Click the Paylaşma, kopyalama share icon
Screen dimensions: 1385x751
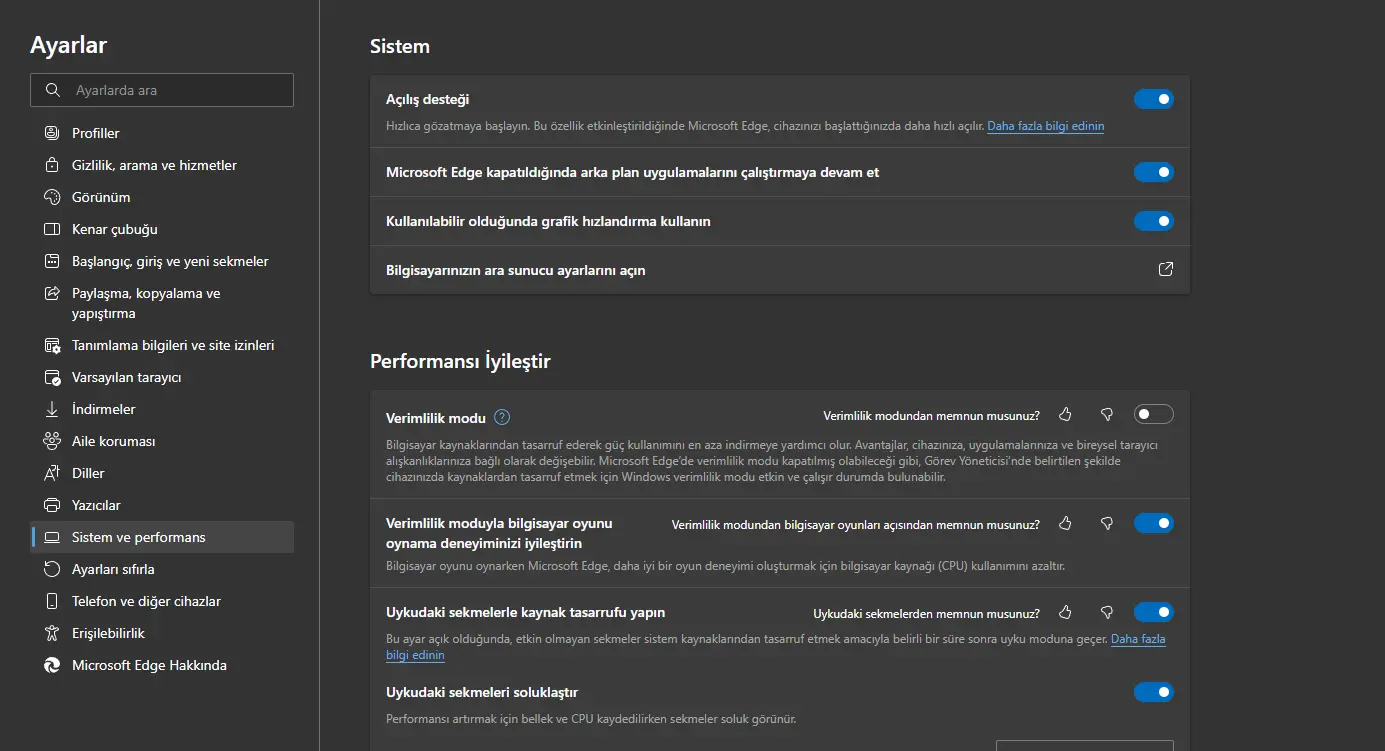tap(53, 294)
